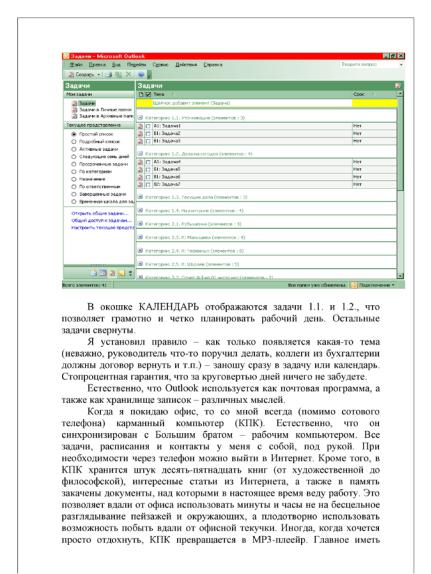Viewport: 431px width, 574px height.
Task: Select Задачи в Личные папки folder
Action: coord(102,110)
